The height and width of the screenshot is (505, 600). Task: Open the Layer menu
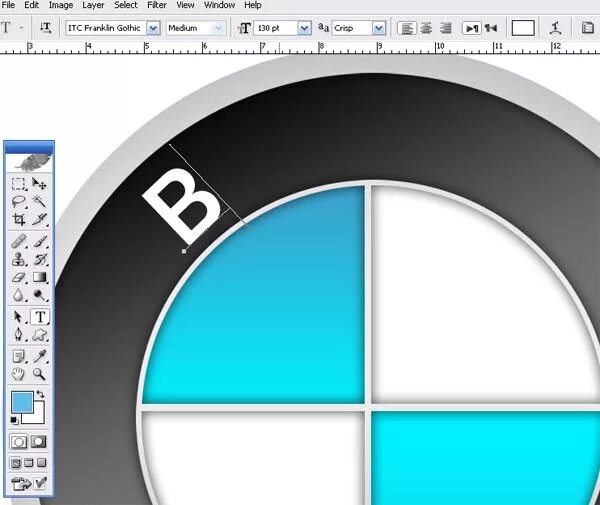pos(93,5)
